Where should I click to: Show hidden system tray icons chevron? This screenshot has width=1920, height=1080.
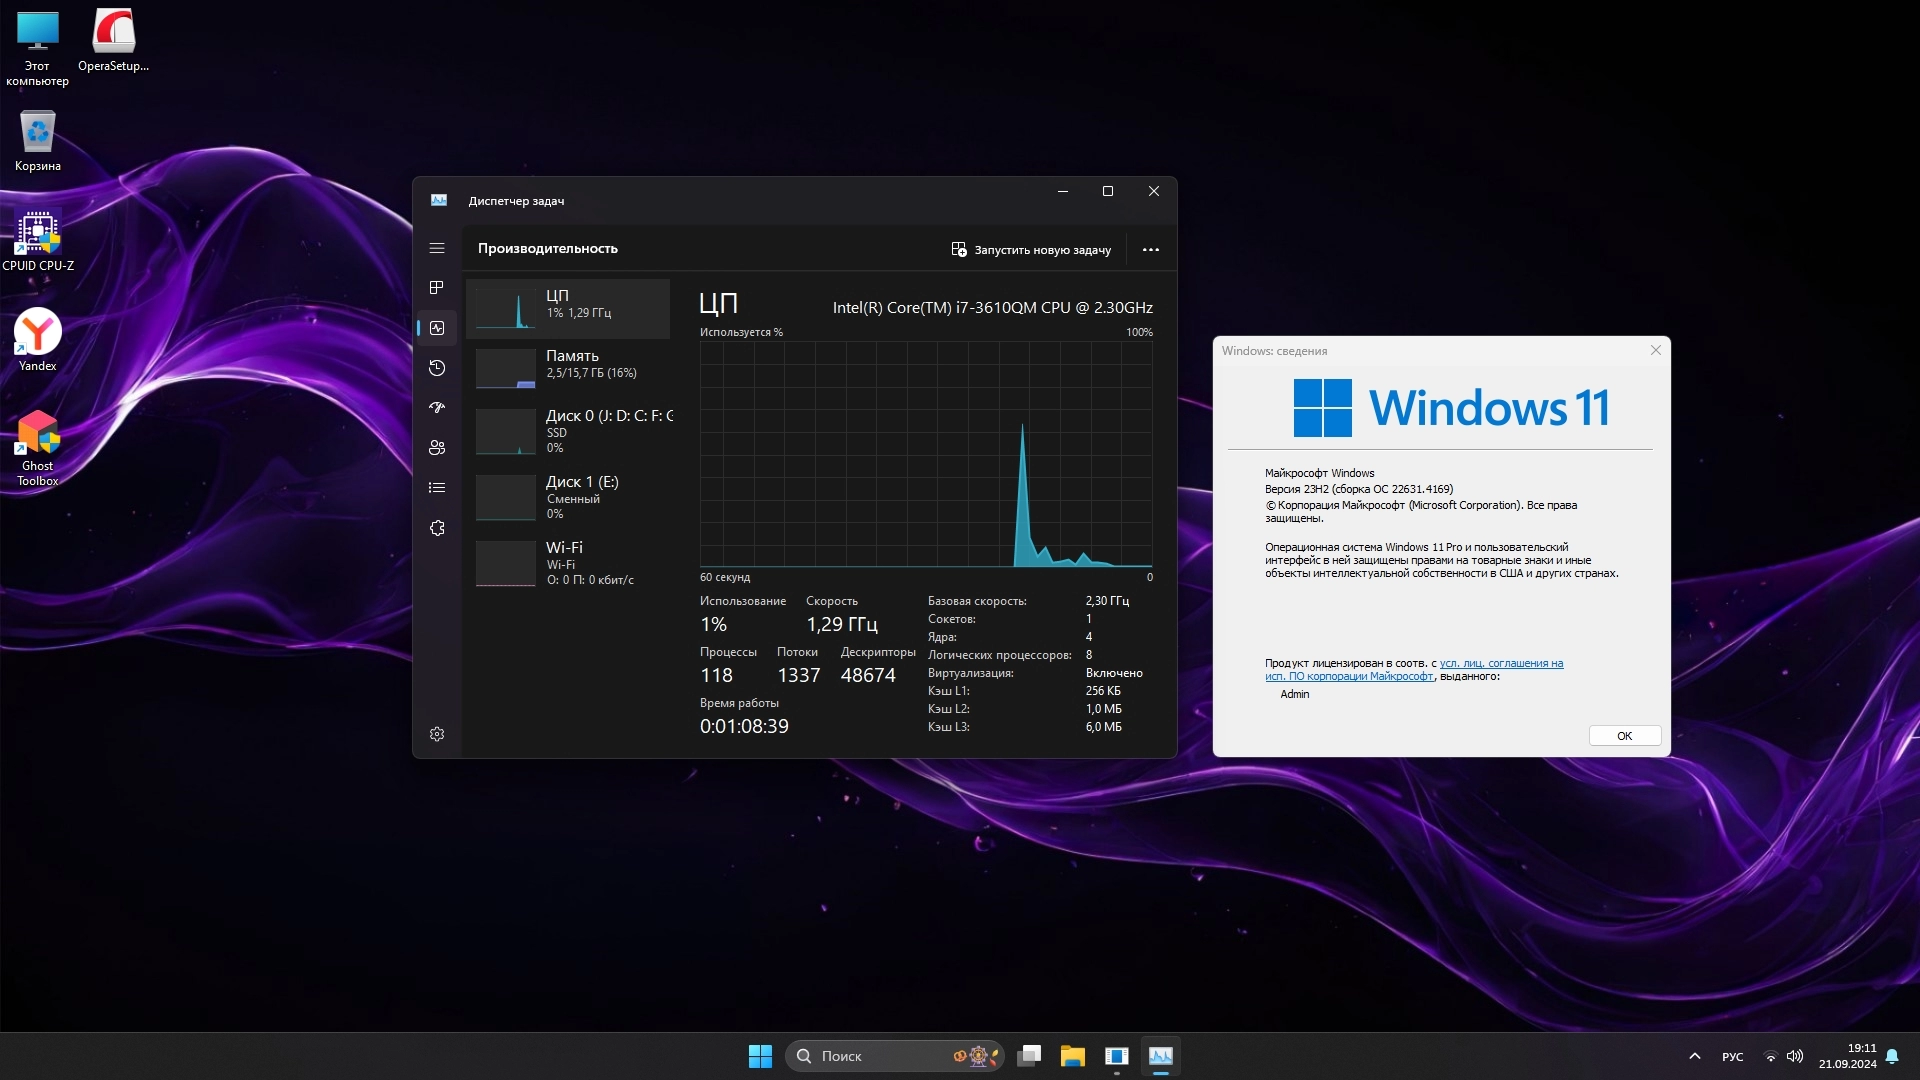[x=1694, y=1056]
